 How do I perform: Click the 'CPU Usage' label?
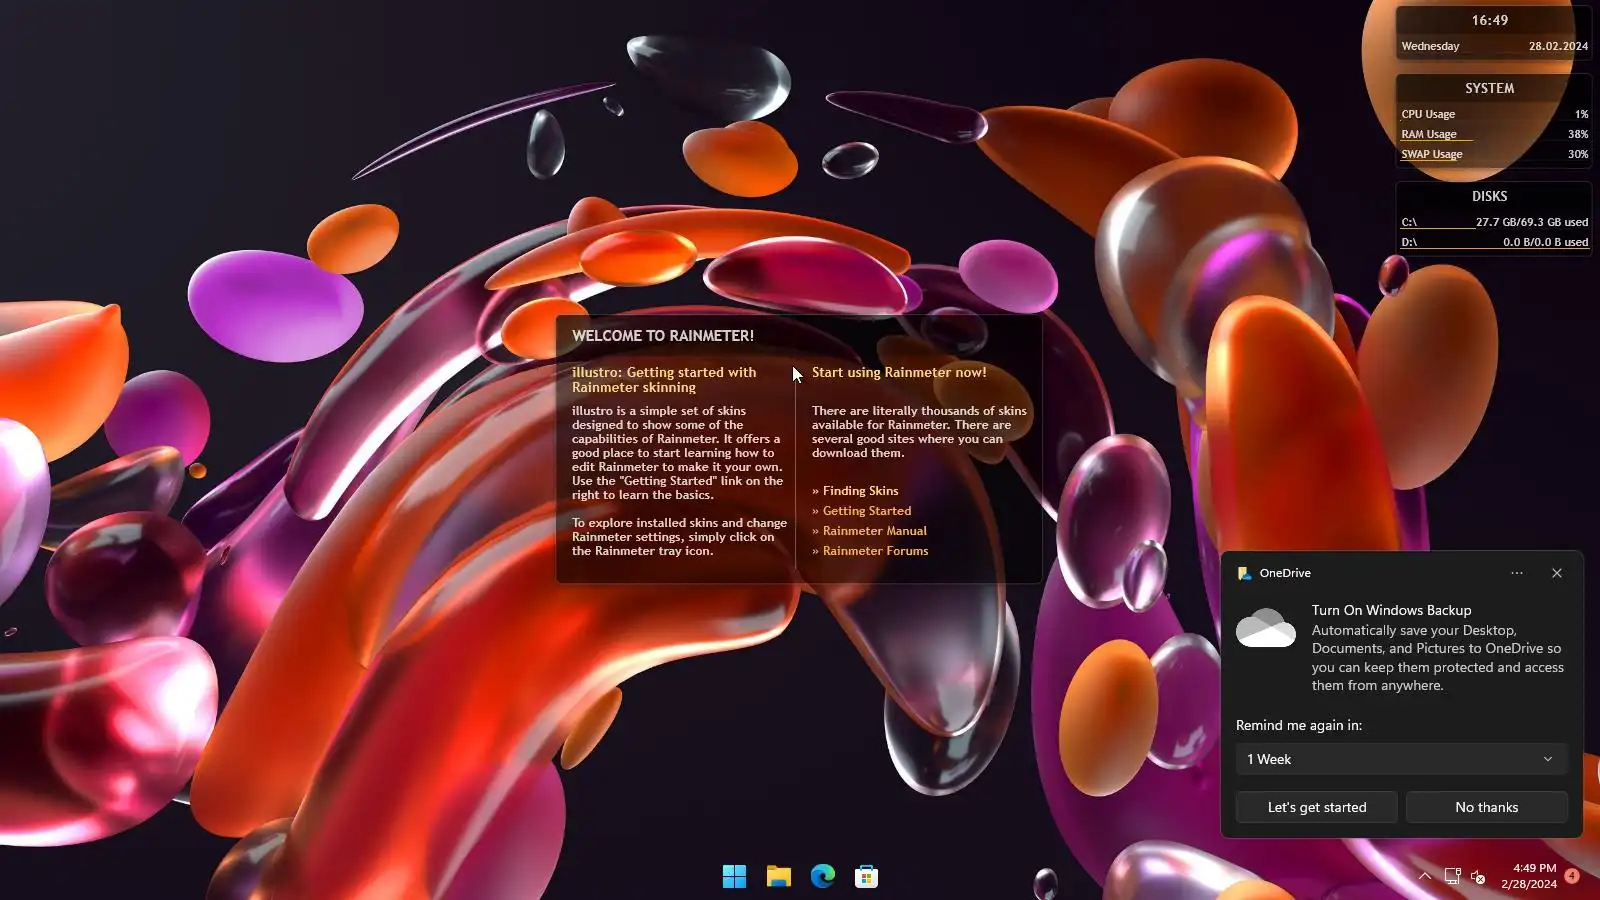pyautogui.click(x=1428, y=114)
